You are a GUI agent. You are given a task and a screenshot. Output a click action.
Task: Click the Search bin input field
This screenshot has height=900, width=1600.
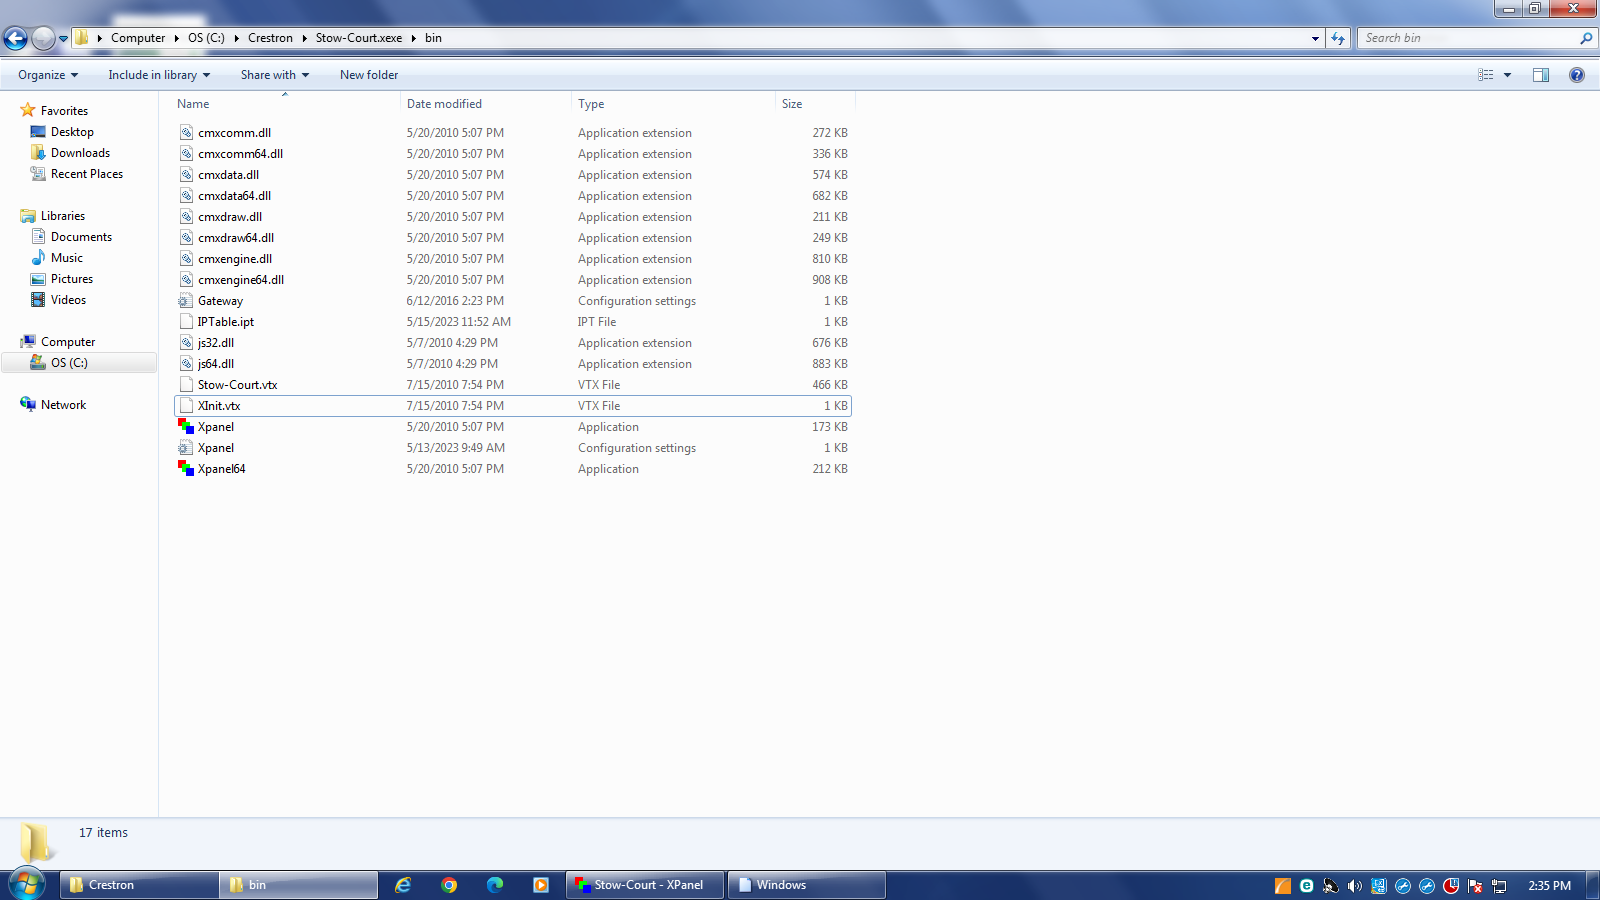pos(1465,38)
